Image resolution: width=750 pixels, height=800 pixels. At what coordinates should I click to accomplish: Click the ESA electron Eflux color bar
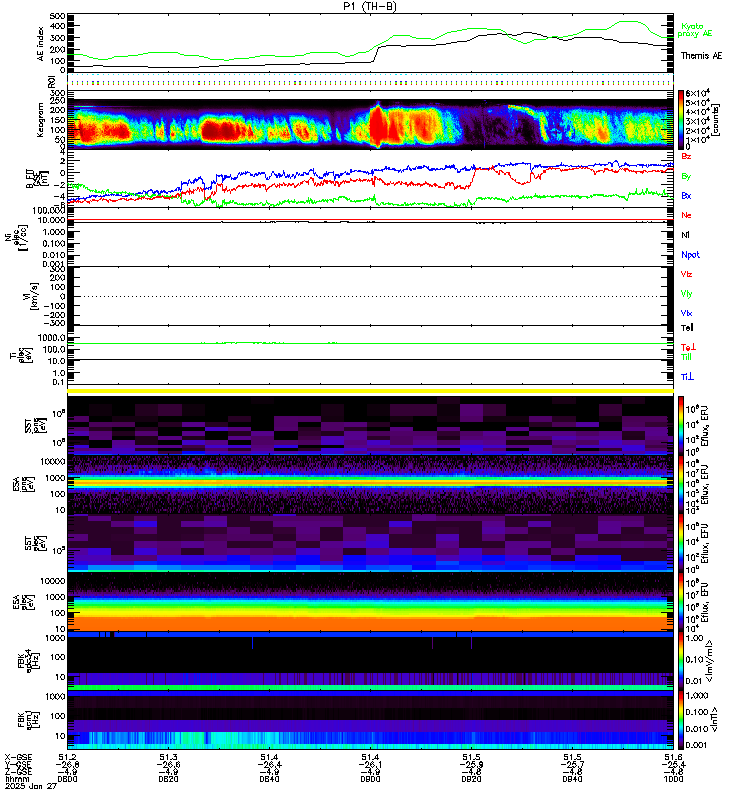point(681,602)
